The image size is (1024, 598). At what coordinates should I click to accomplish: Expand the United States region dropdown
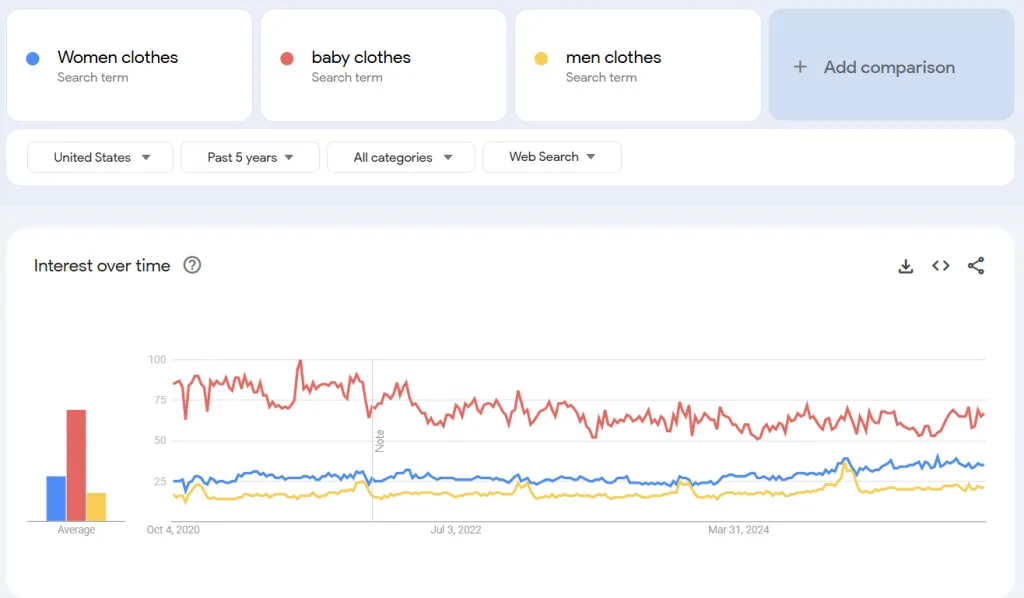click(x=100, y=157)
